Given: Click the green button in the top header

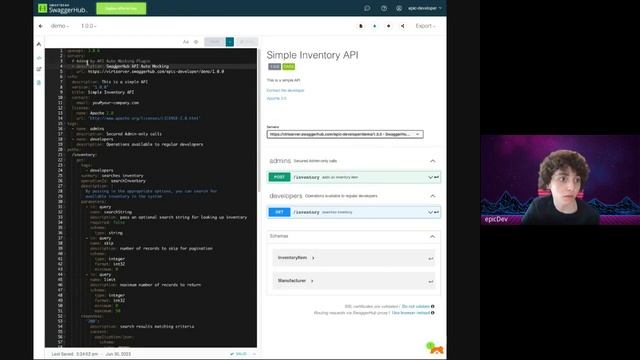Looking at the screenshot, I should pos(121,8).
